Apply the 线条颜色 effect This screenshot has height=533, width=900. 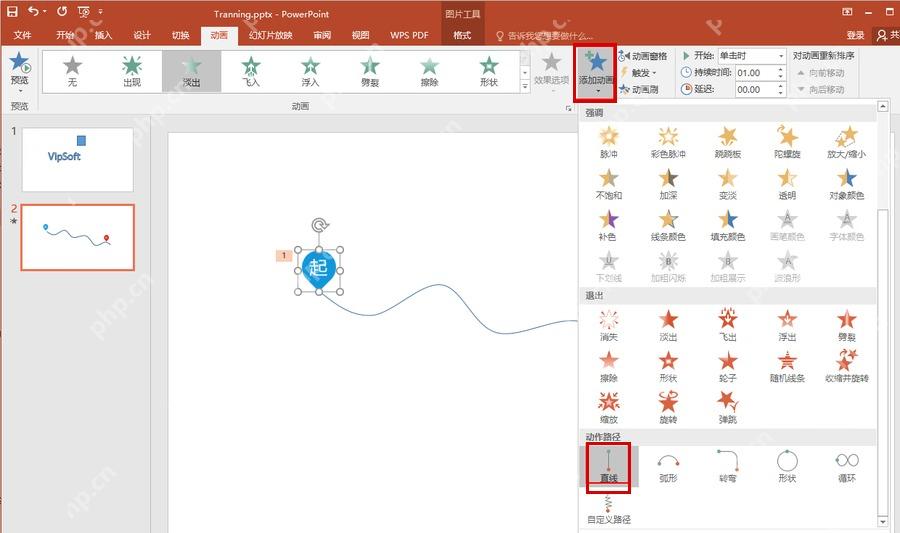coord(668,225)
